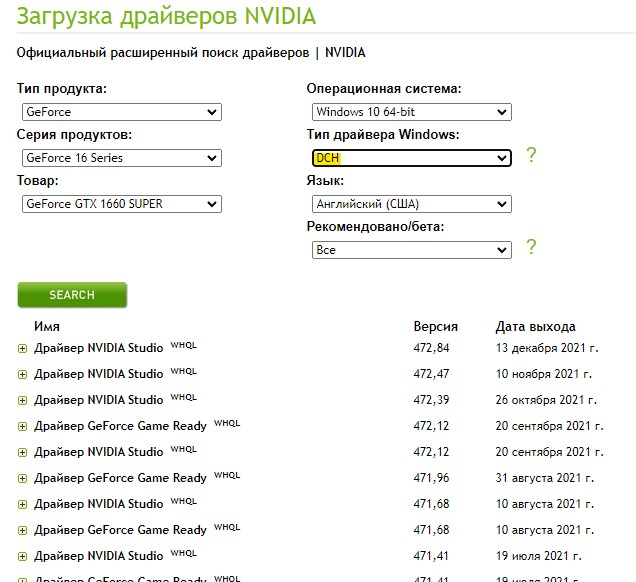636x582 pixels.
Task: Click the Загрузка драйверов NVIDIA page heading
Action: pyautogui.click(x=166, y=16)
